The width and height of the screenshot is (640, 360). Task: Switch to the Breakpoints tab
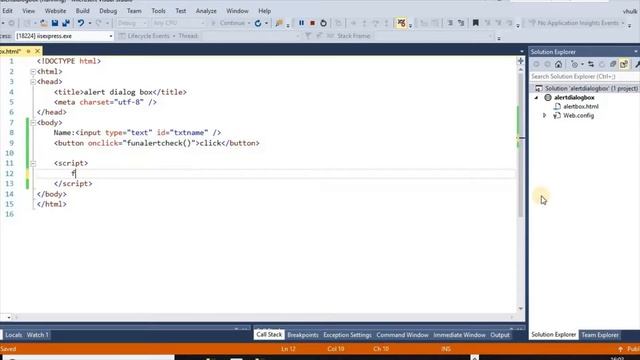pyautogui.click(x=303, y=335)
